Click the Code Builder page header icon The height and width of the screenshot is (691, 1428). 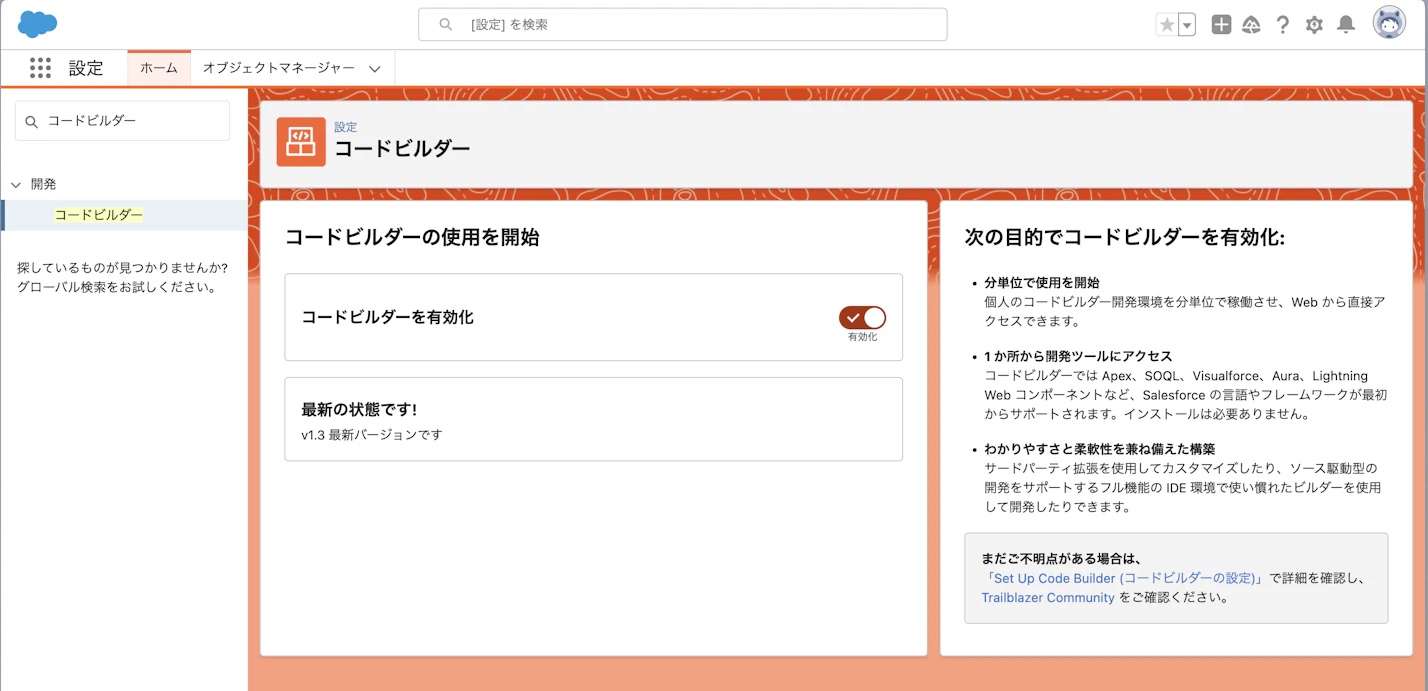tap(301, 142)
